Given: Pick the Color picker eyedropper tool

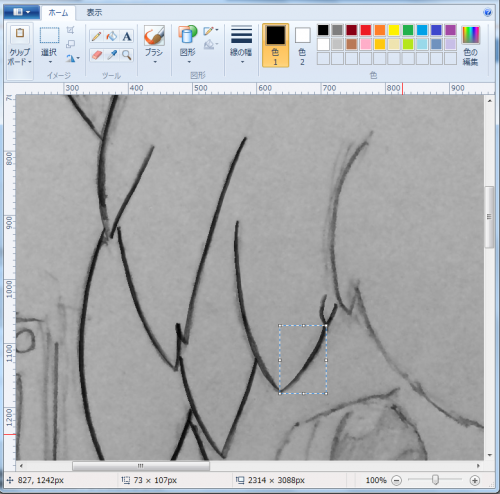Looking at the screenshot, I should pyautogui.click(x=112, y=55).
